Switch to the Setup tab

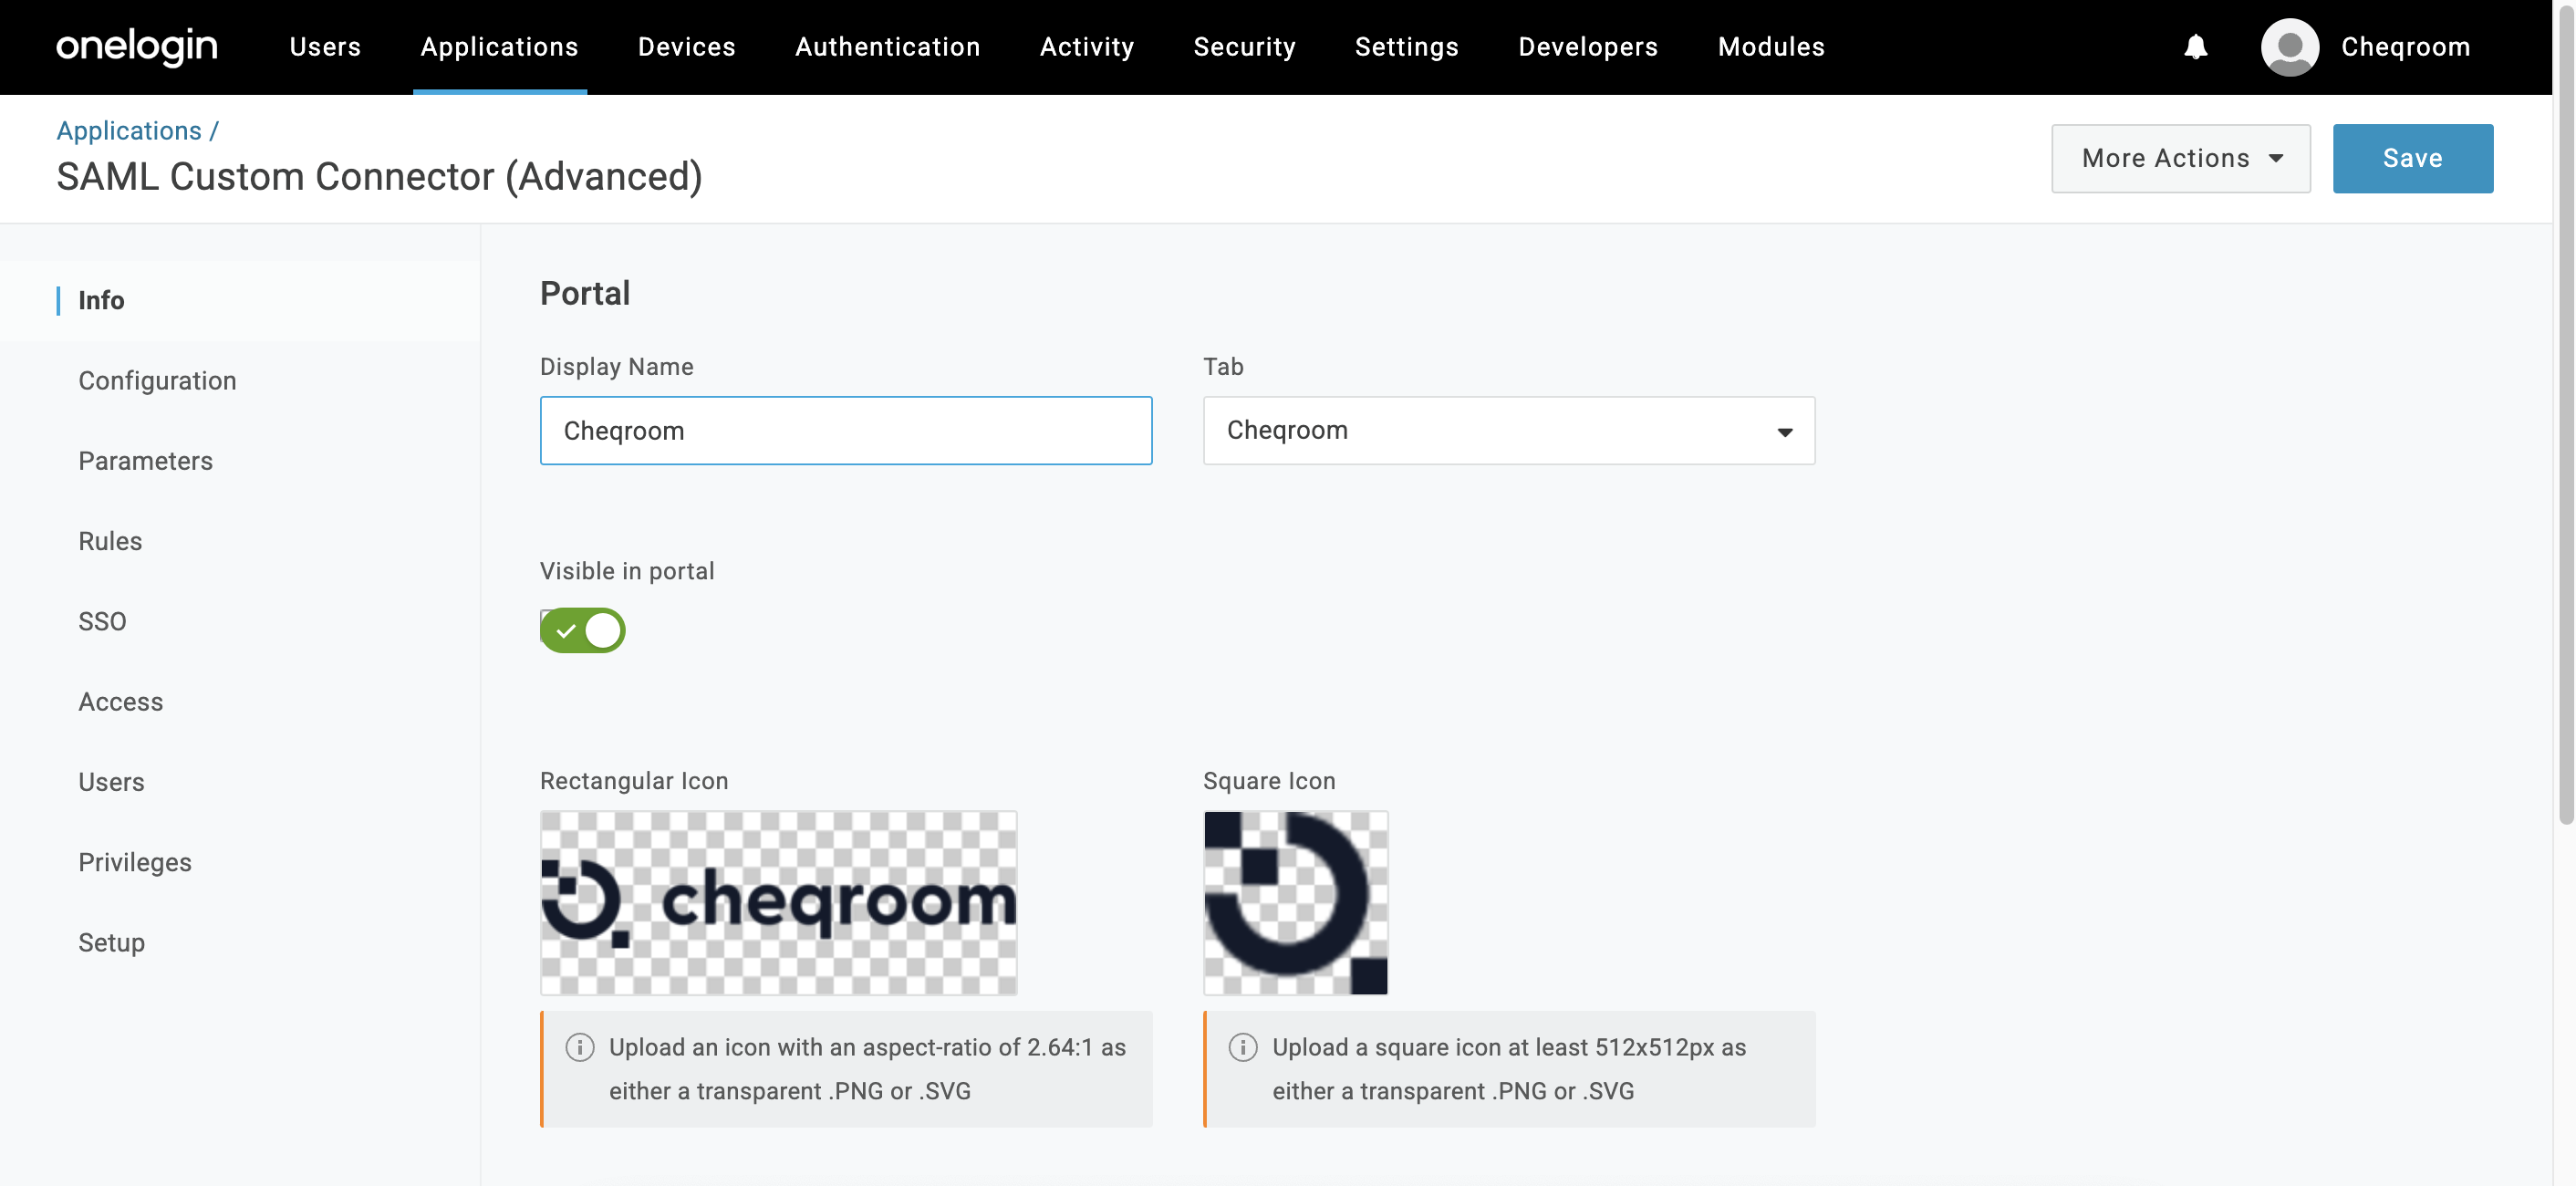pyautogui.click(x=111, y=942)
